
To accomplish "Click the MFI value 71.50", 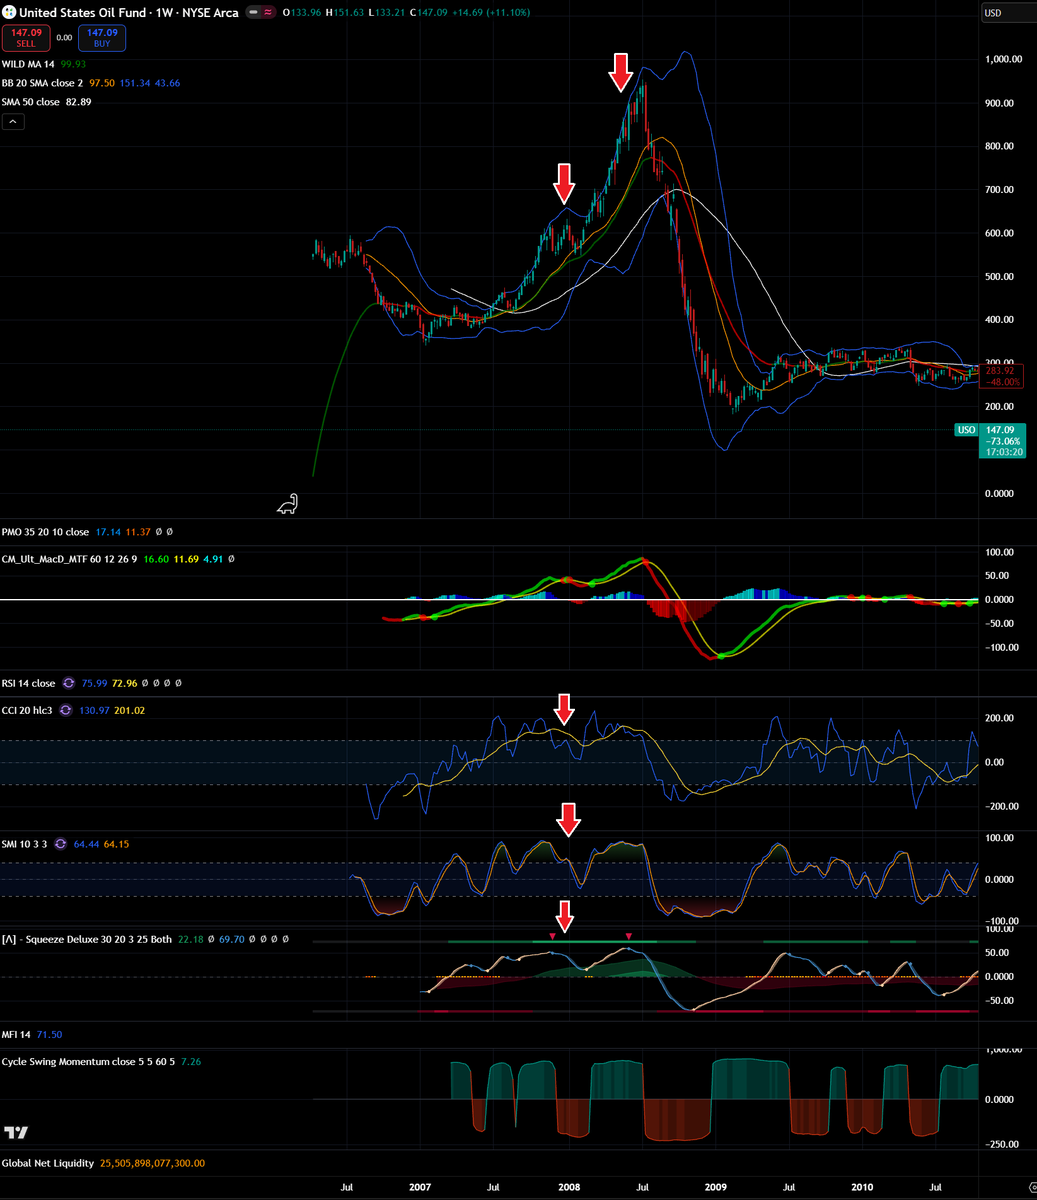I will coord(49,1034).
